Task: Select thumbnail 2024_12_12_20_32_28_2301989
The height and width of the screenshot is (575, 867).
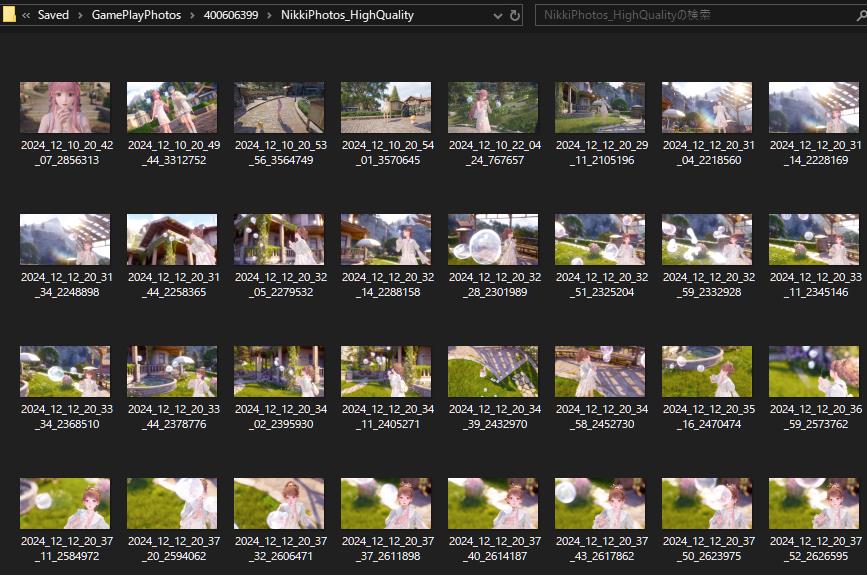Action: (493, 239)
